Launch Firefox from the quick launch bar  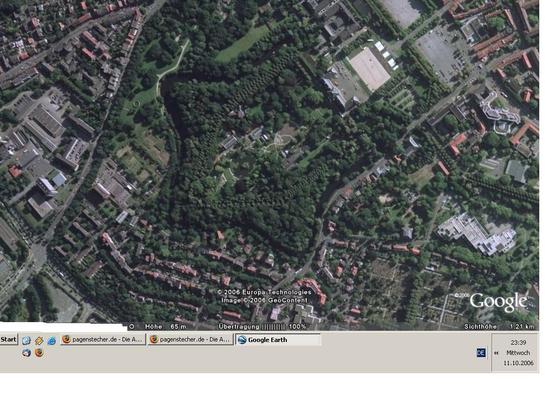pos(39,353)
